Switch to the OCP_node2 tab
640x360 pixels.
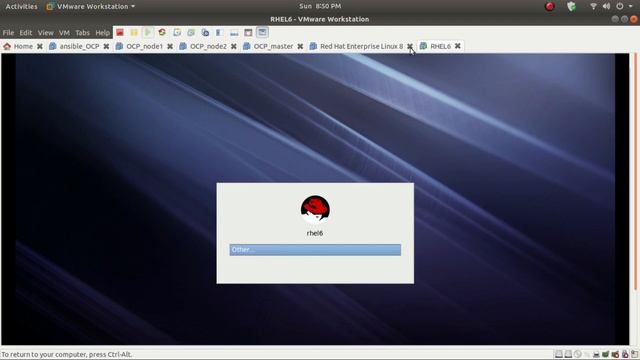[208, 46]
